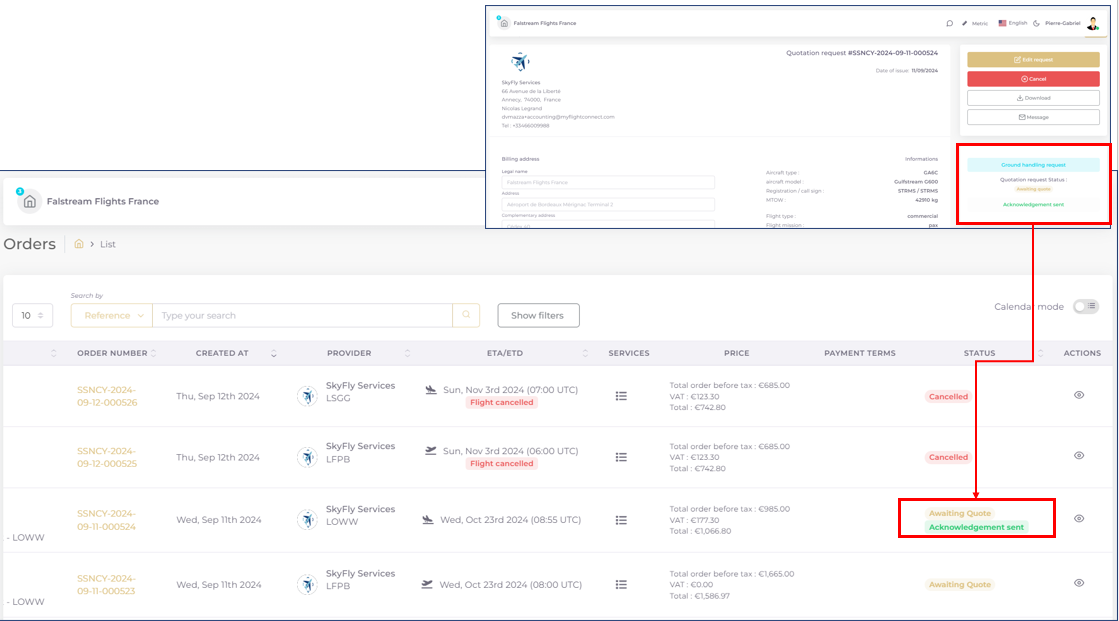Screen dimensions: 1119x621
Task: Click the Payment Terms column header
Action: point(859,353)
